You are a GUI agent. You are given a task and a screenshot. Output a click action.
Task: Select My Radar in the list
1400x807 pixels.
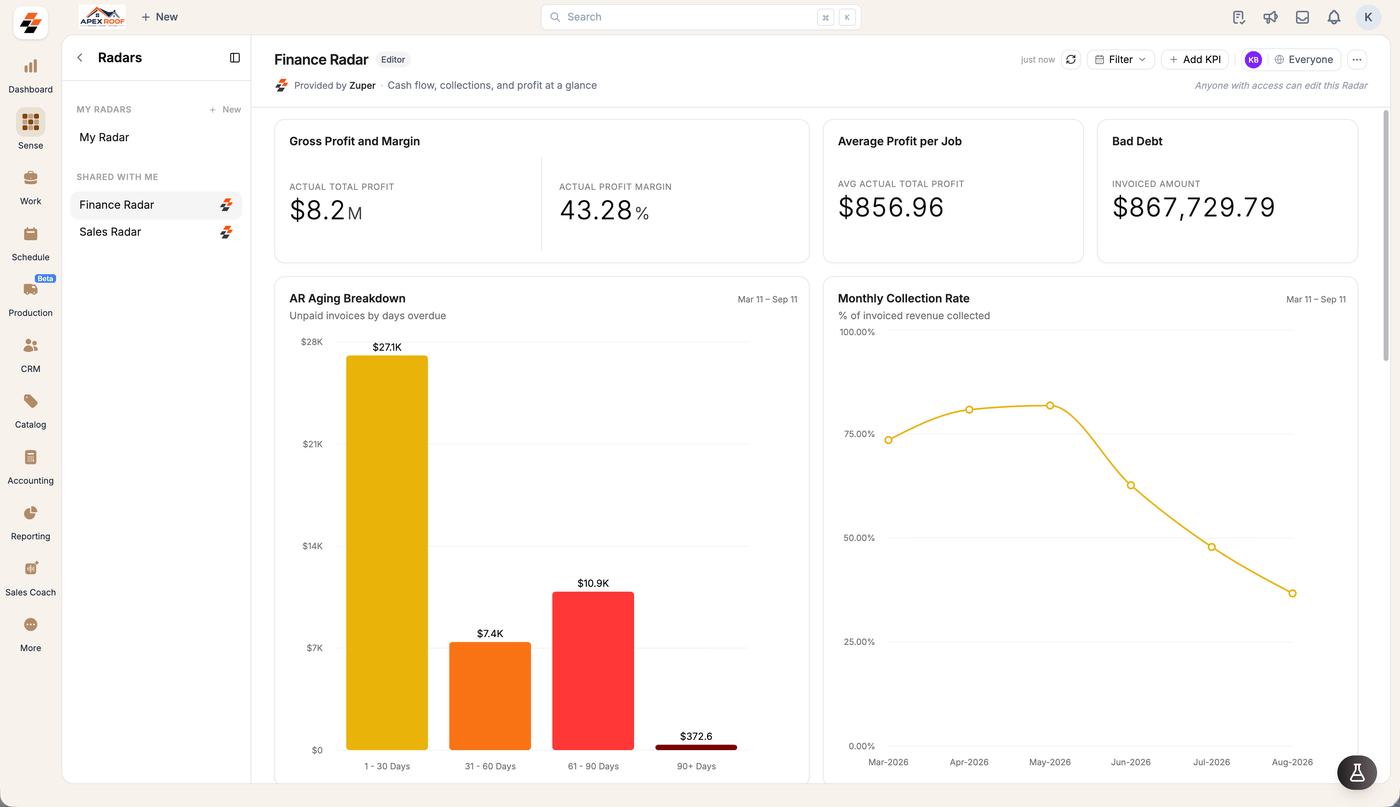(x=156, y=138)
